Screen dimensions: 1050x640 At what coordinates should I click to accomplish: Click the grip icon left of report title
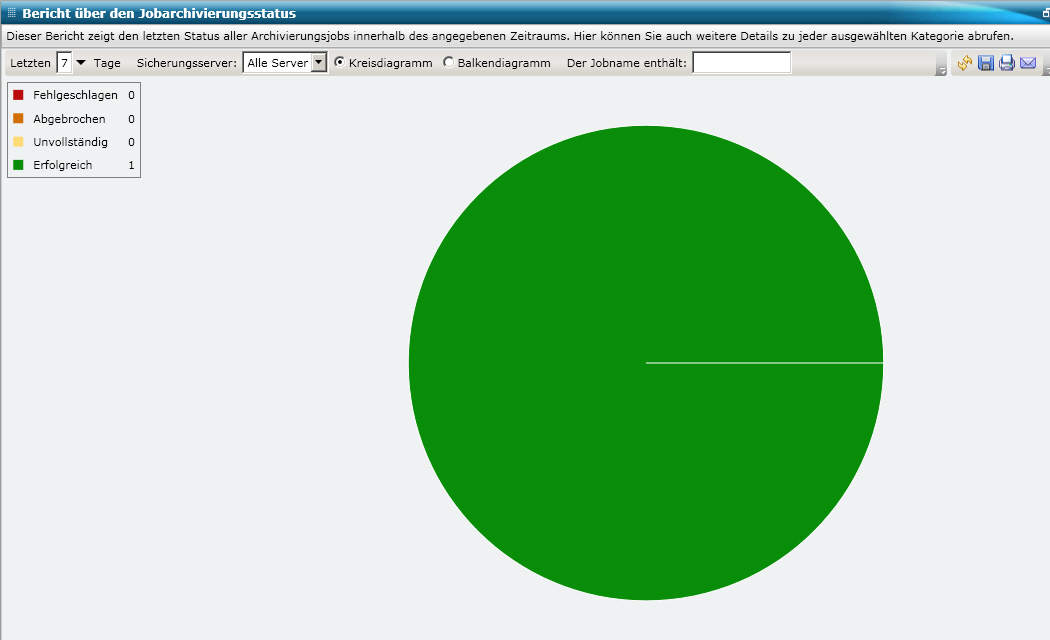click(11, 13)
